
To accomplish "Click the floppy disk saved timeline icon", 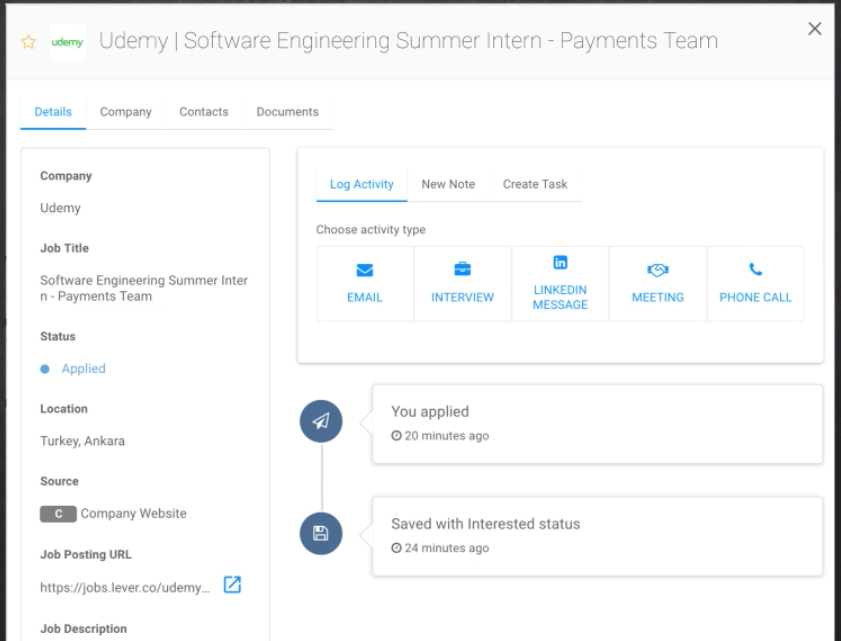I will [321, 533].
